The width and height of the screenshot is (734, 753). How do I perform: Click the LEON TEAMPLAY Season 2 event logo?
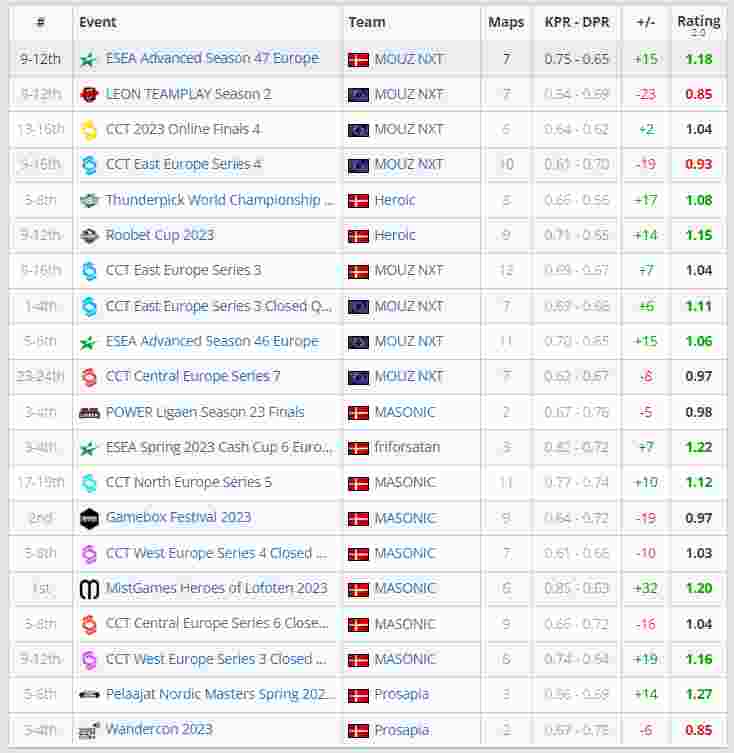tap(89, 95)
